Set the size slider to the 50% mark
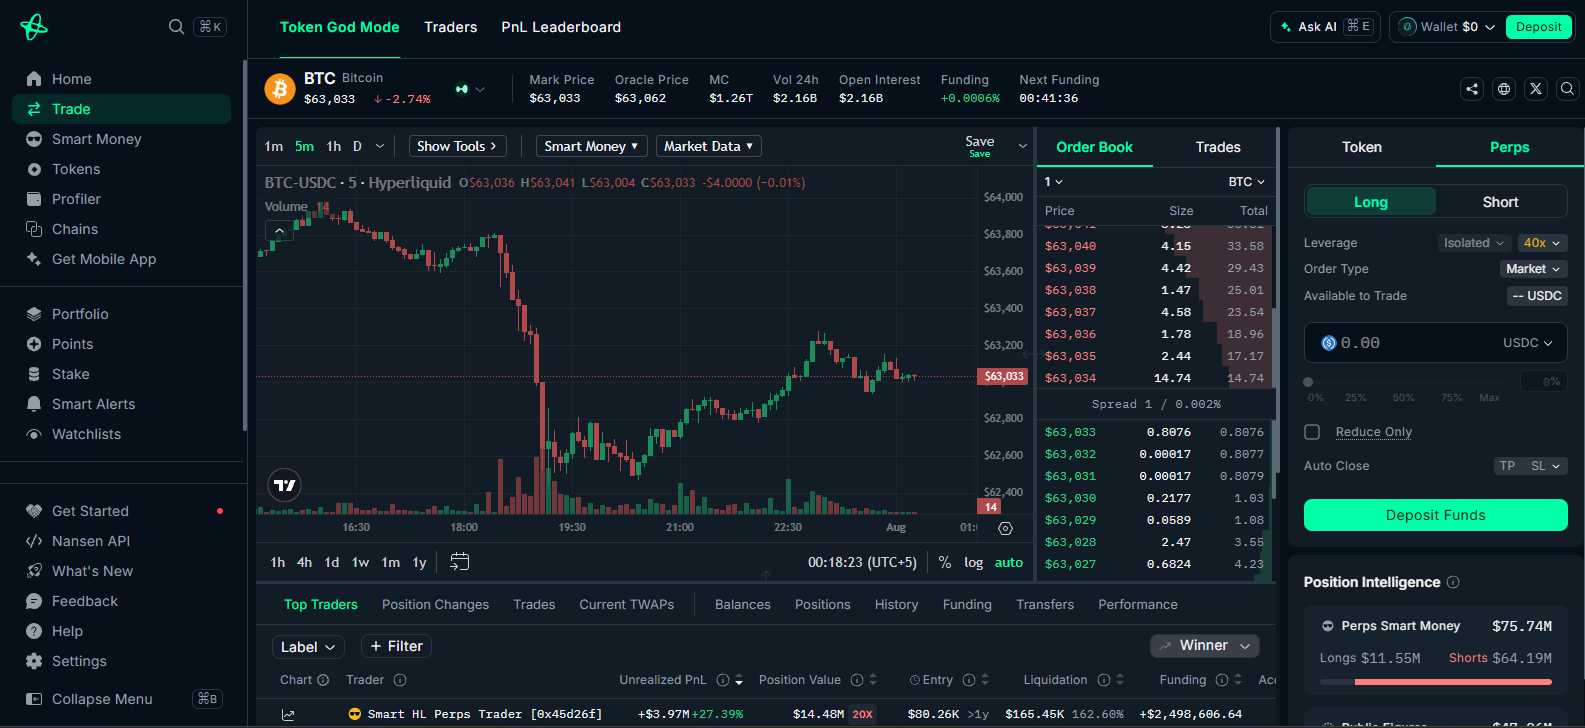1585x728 pixels. (x=1404, y=398)
